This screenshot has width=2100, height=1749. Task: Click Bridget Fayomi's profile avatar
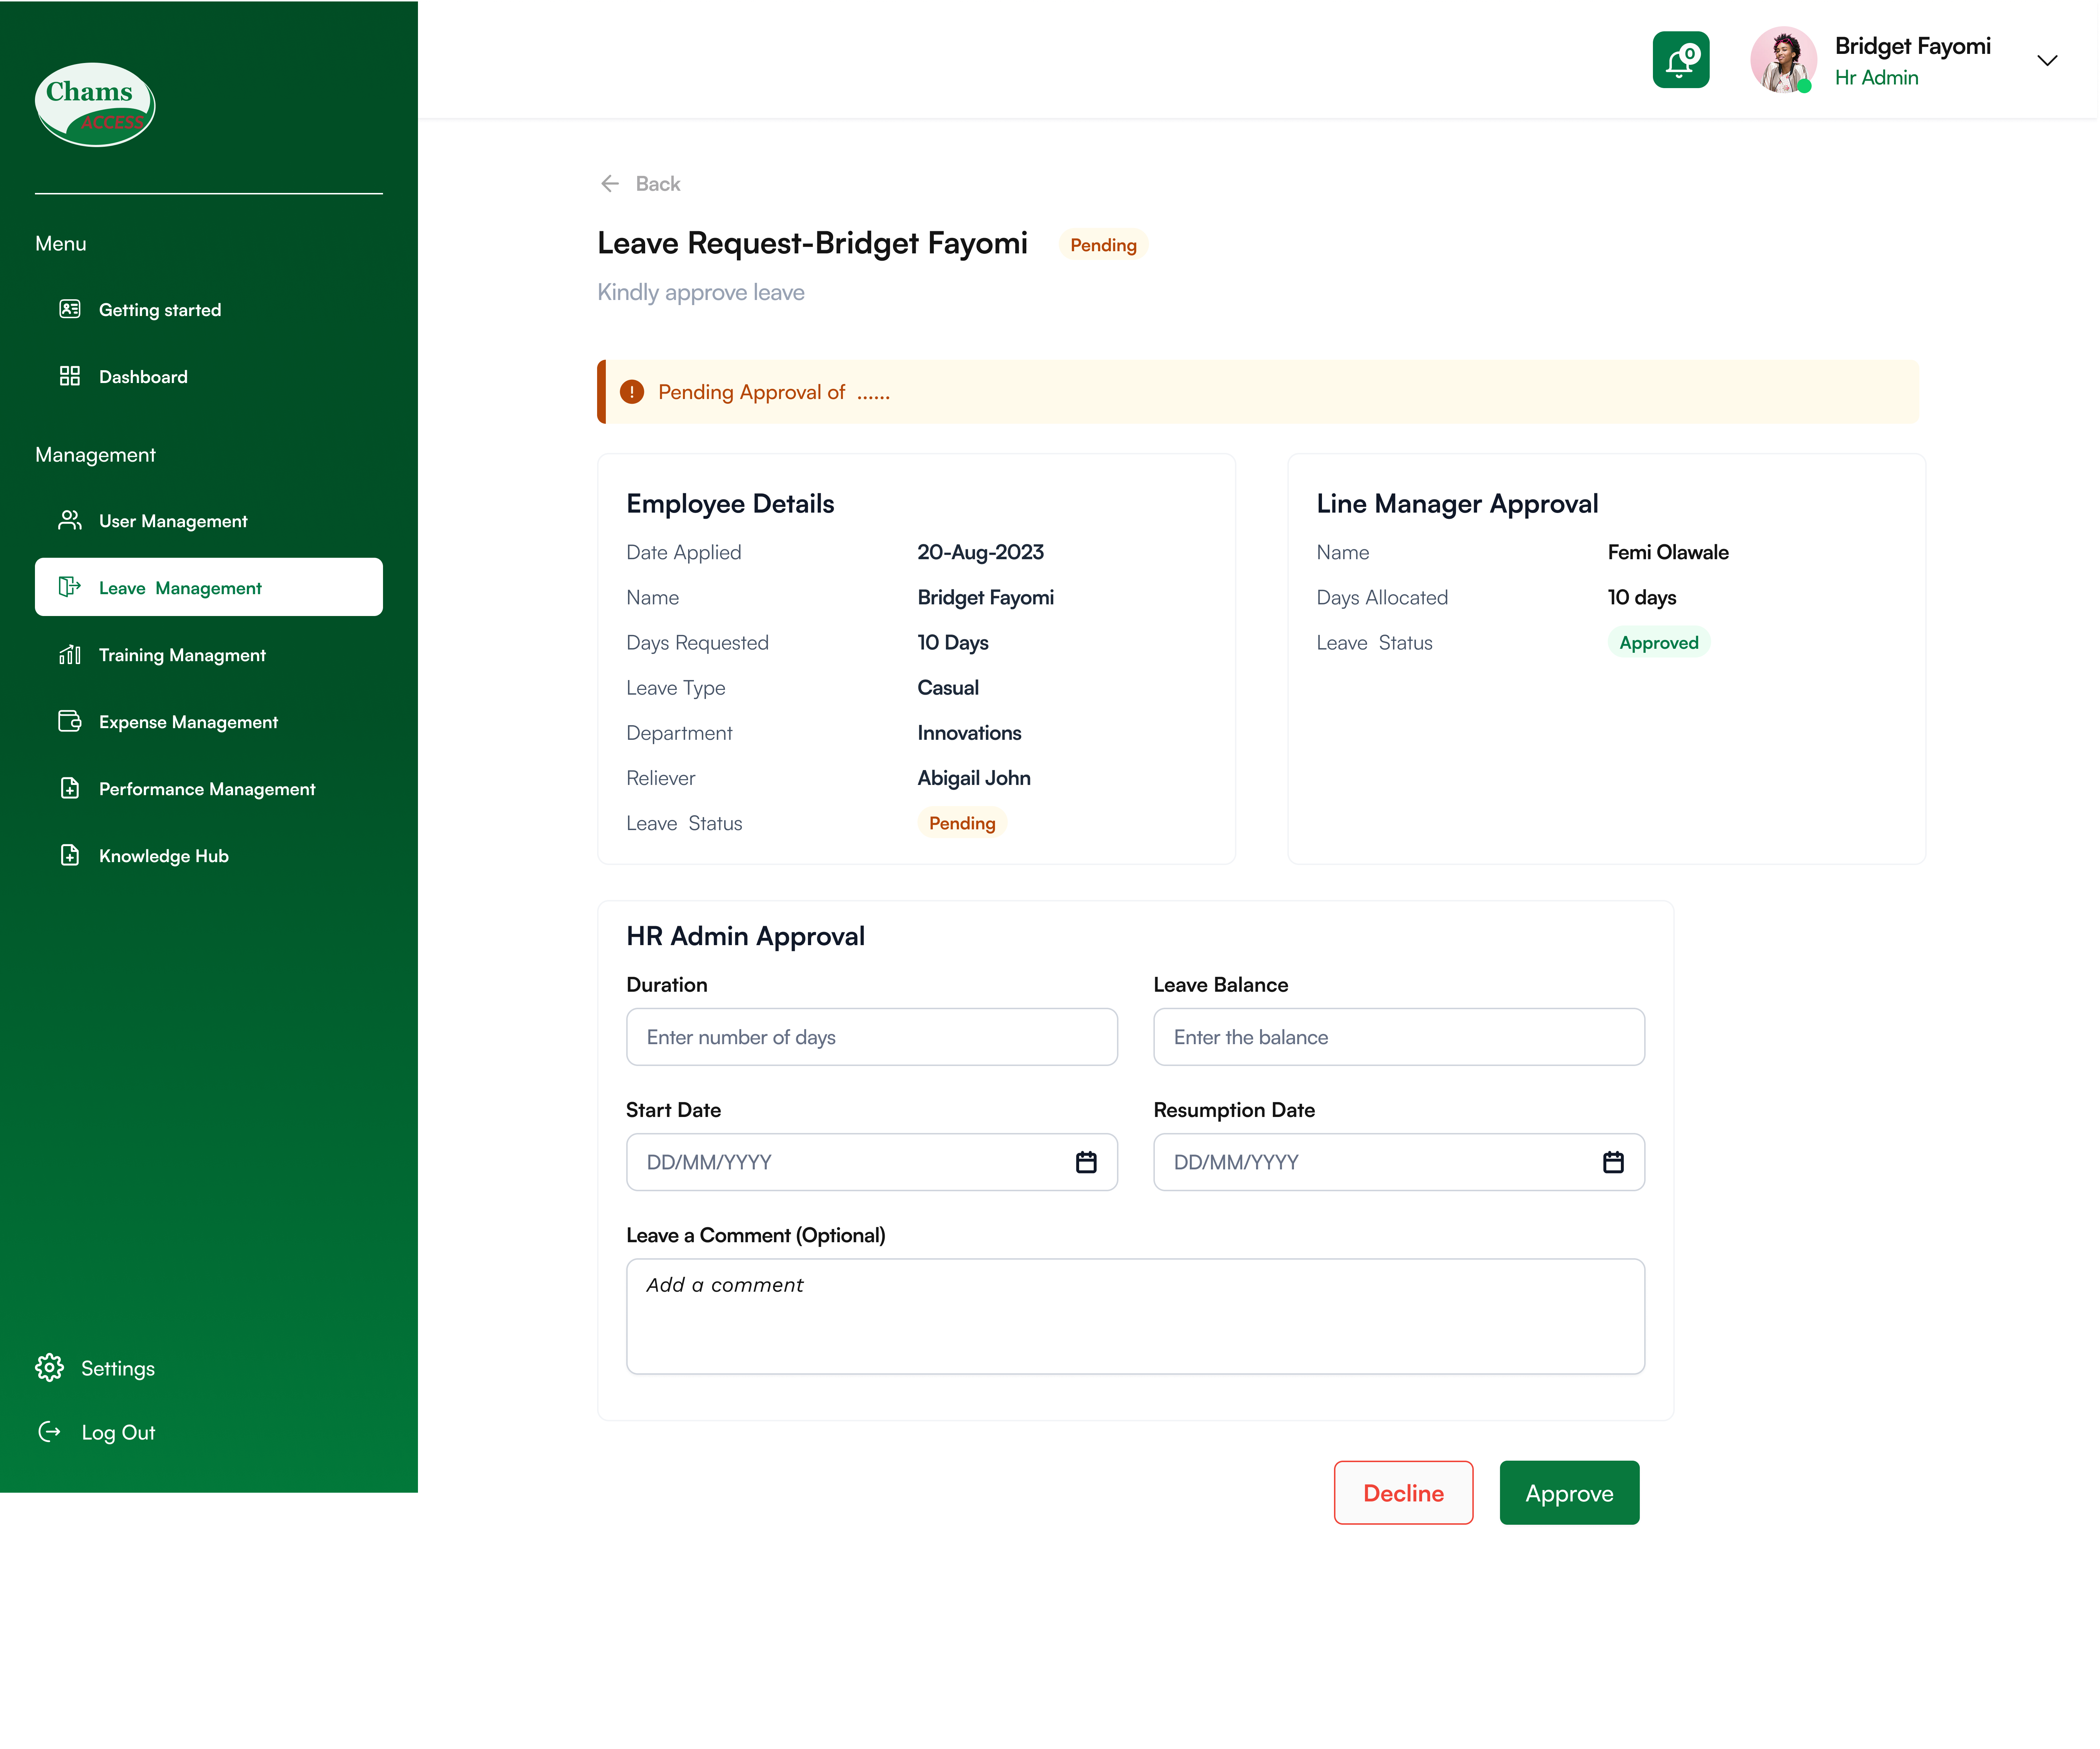[1783, 60]
